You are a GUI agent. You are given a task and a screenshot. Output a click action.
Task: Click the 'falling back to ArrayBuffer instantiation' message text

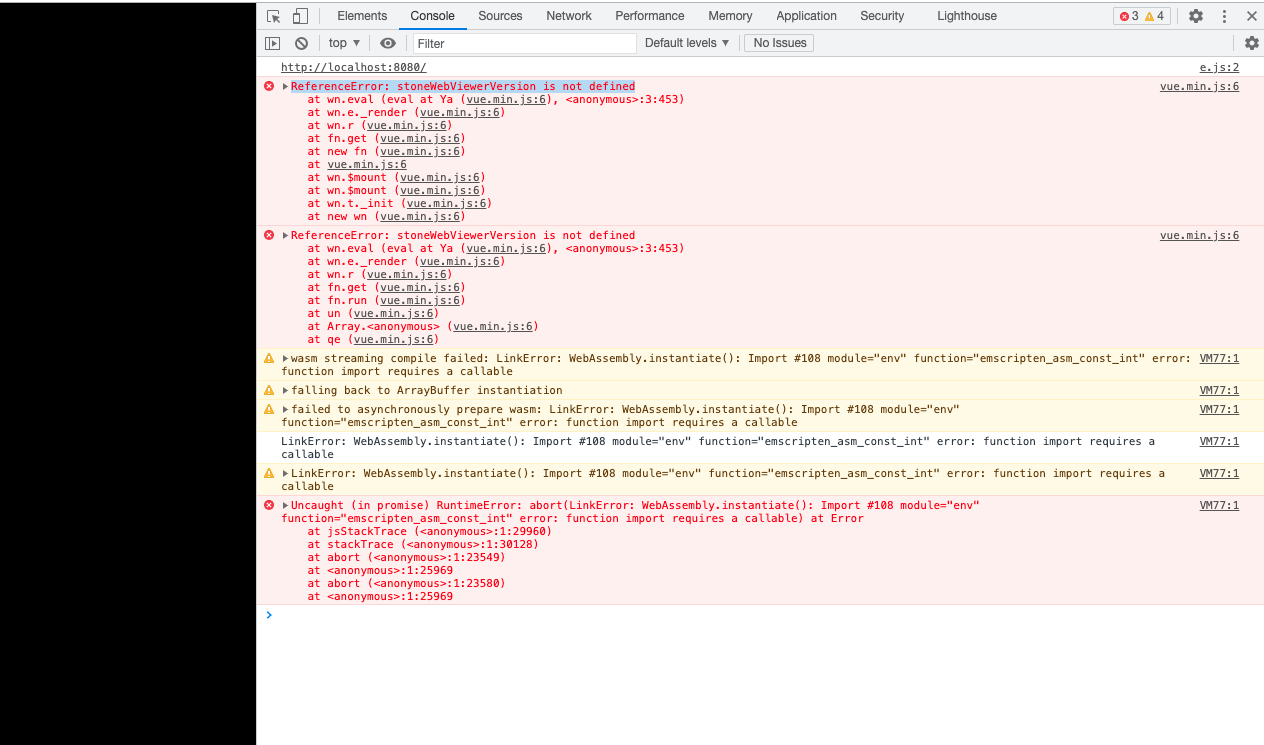[427, 391]
